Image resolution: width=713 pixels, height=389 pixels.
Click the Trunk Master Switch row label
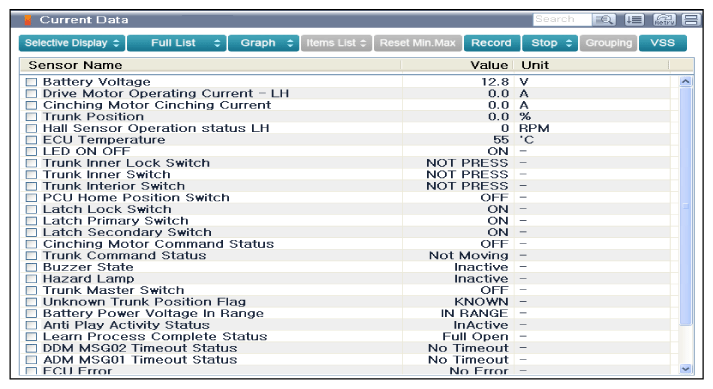[114, 290]
